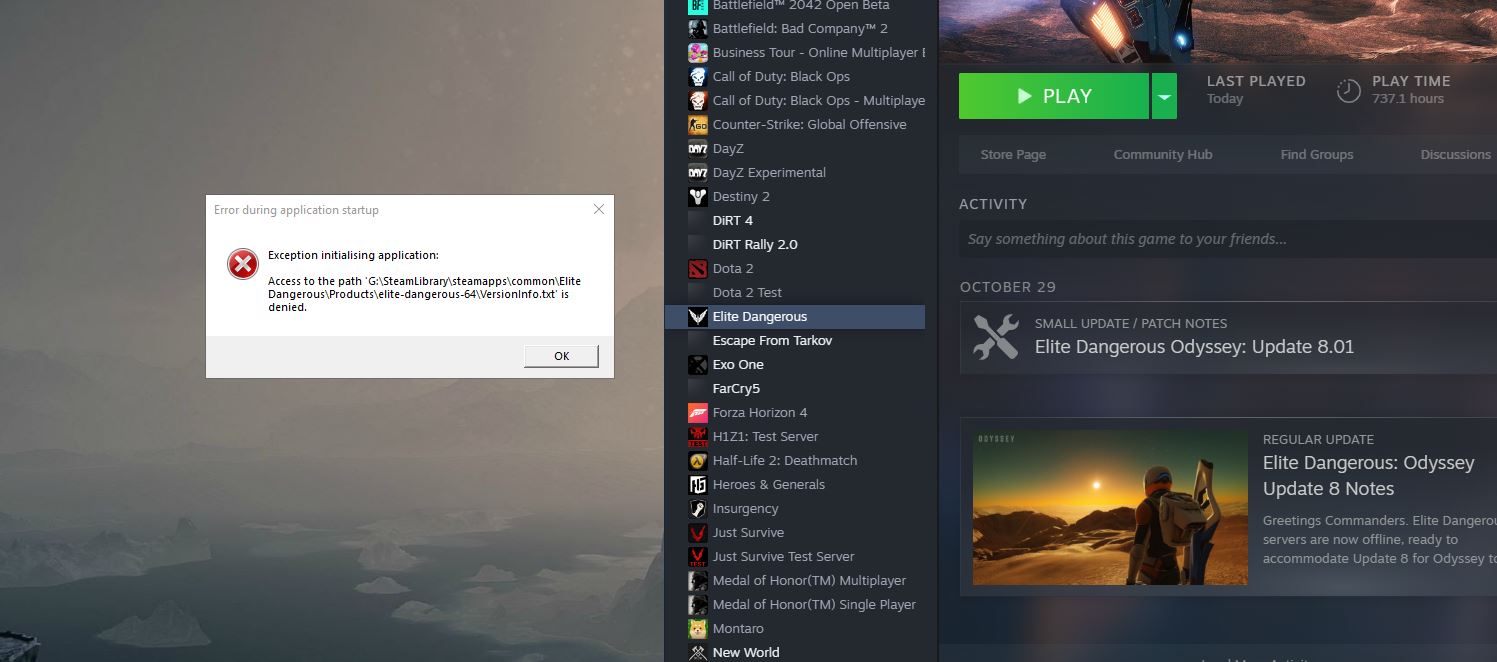The width and height of the screenshot is (1497, 662).
Task: Dismiss the error dialog with OK
Action: pos(561,356)
